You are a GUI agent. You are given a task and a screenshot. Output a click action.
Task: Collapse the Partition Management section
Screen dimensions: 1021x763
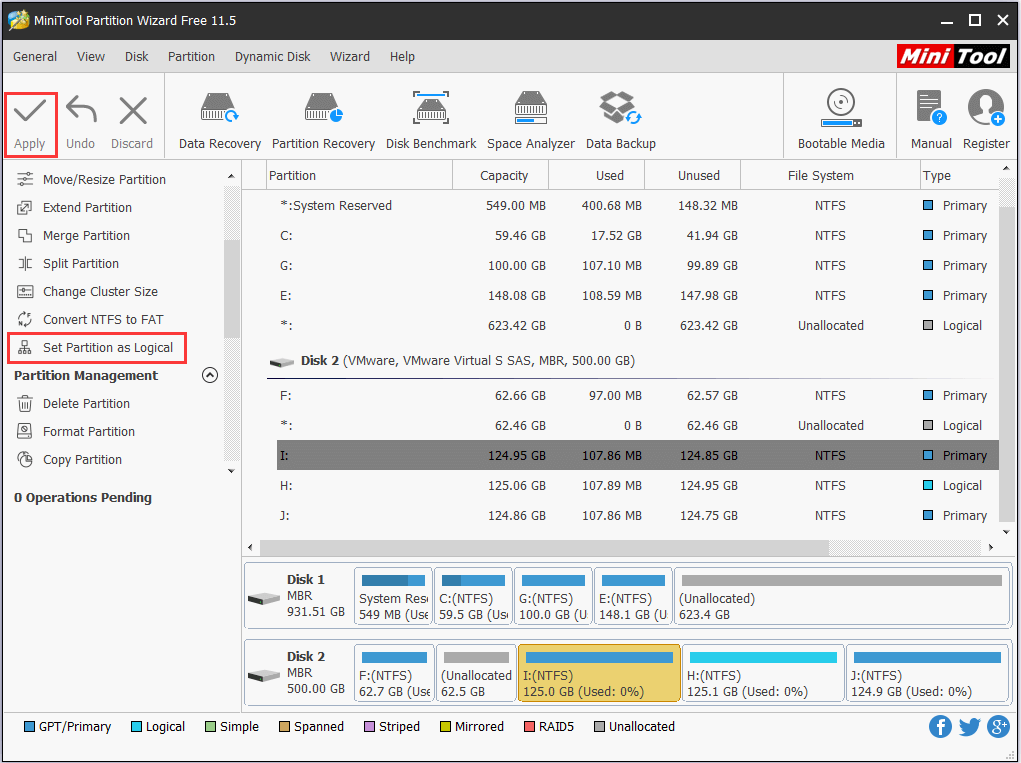pos(210,375)
